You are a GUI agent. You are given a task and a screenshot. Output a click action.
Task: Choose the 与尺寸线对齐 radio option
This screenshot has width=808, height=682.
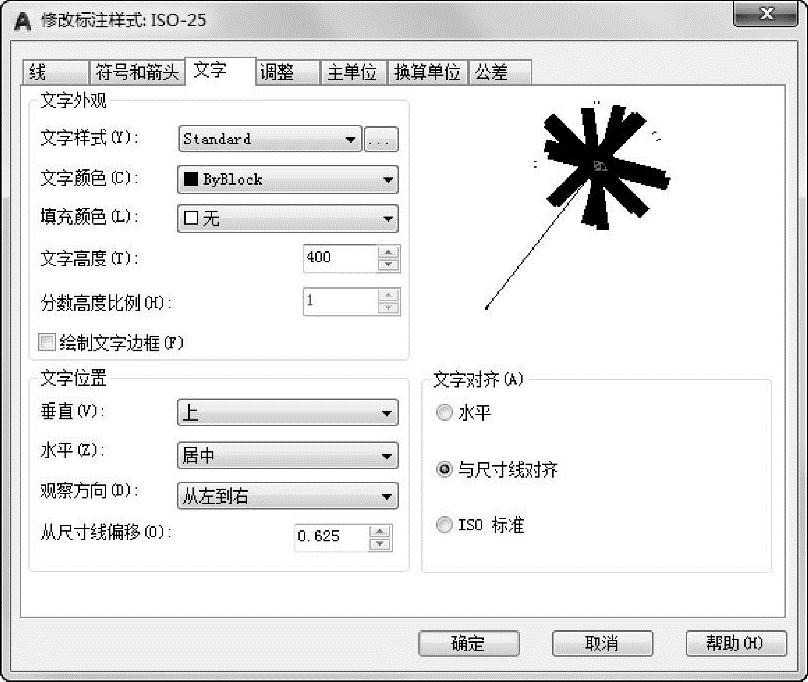click(444, 469)
